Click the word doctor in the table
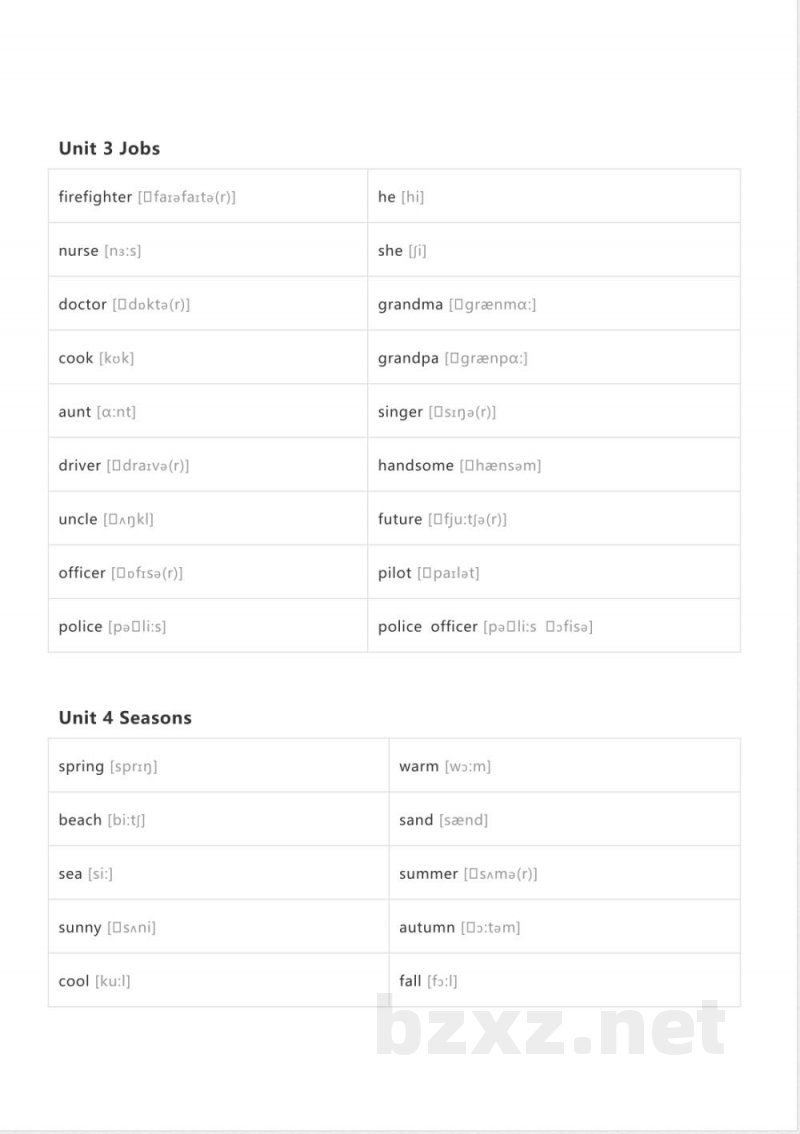 click(82, 304)
